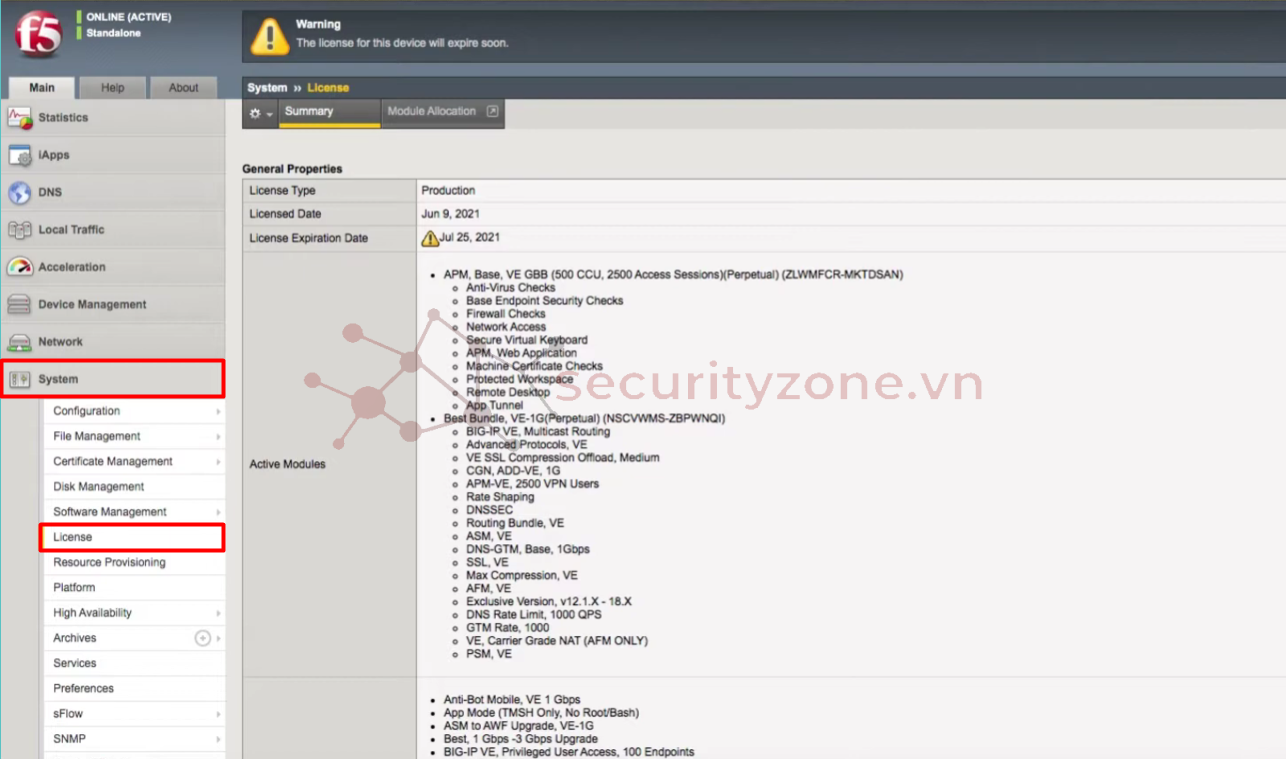
Task: Click the System icon in sidebar
Action: click(20, 379)
